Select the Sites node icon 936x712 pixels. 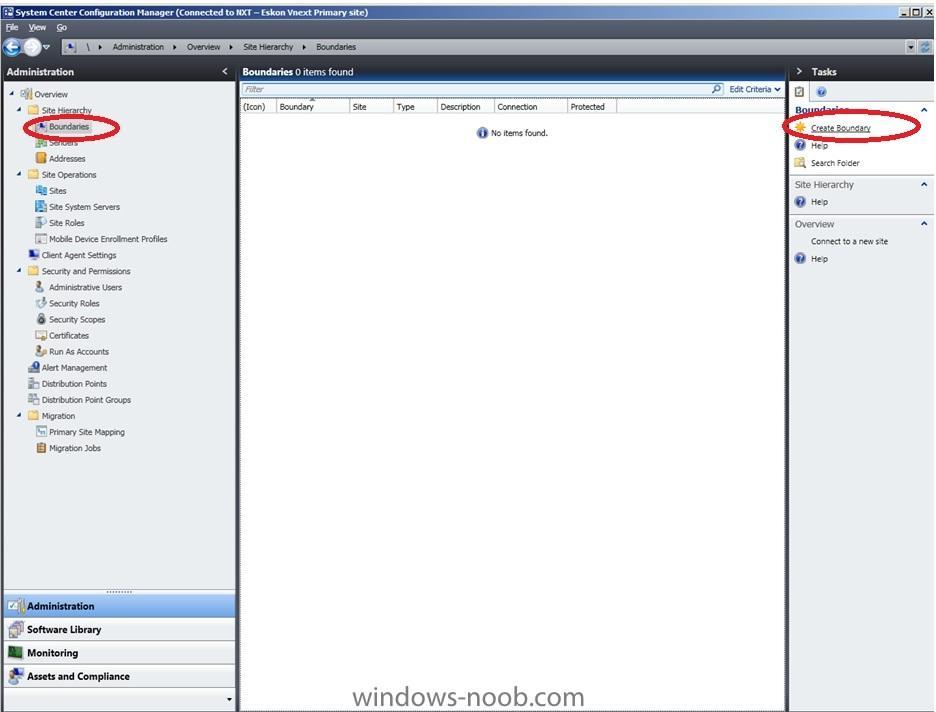41,190
